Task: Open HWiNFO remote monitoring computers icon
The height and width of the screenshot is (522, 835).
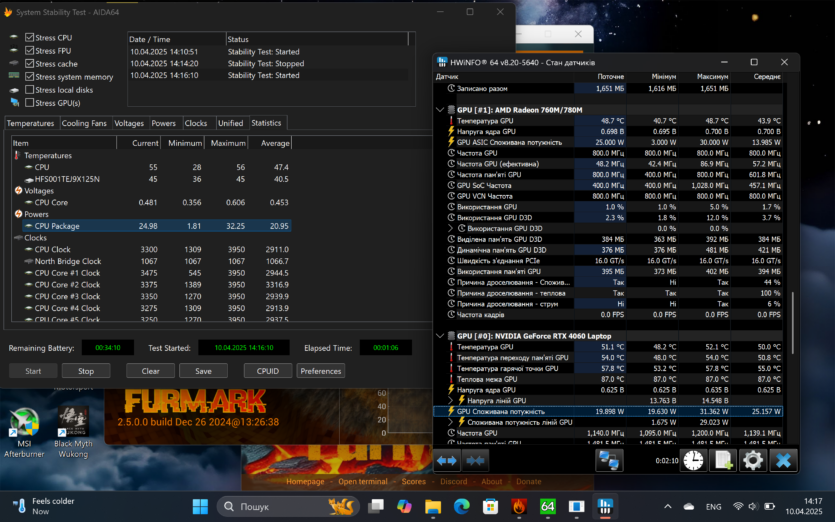Action: [609, 461]
